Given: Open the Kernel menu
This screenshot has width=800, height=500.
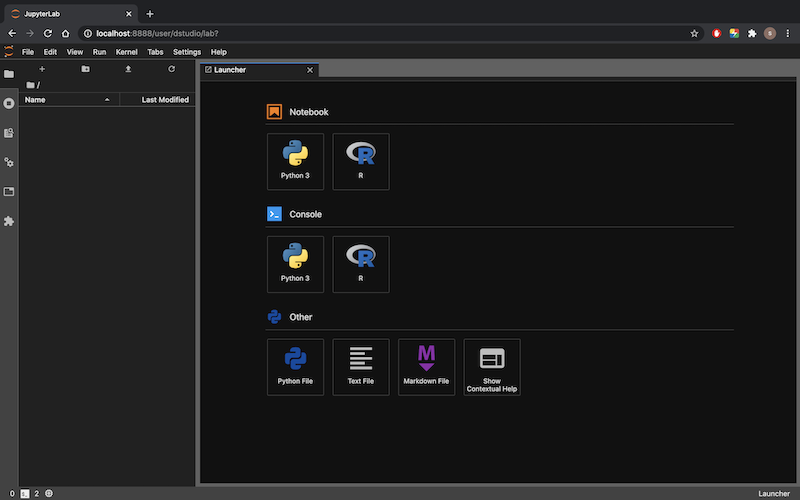Looking at the screenshot, I should click(x=127, y=52).
